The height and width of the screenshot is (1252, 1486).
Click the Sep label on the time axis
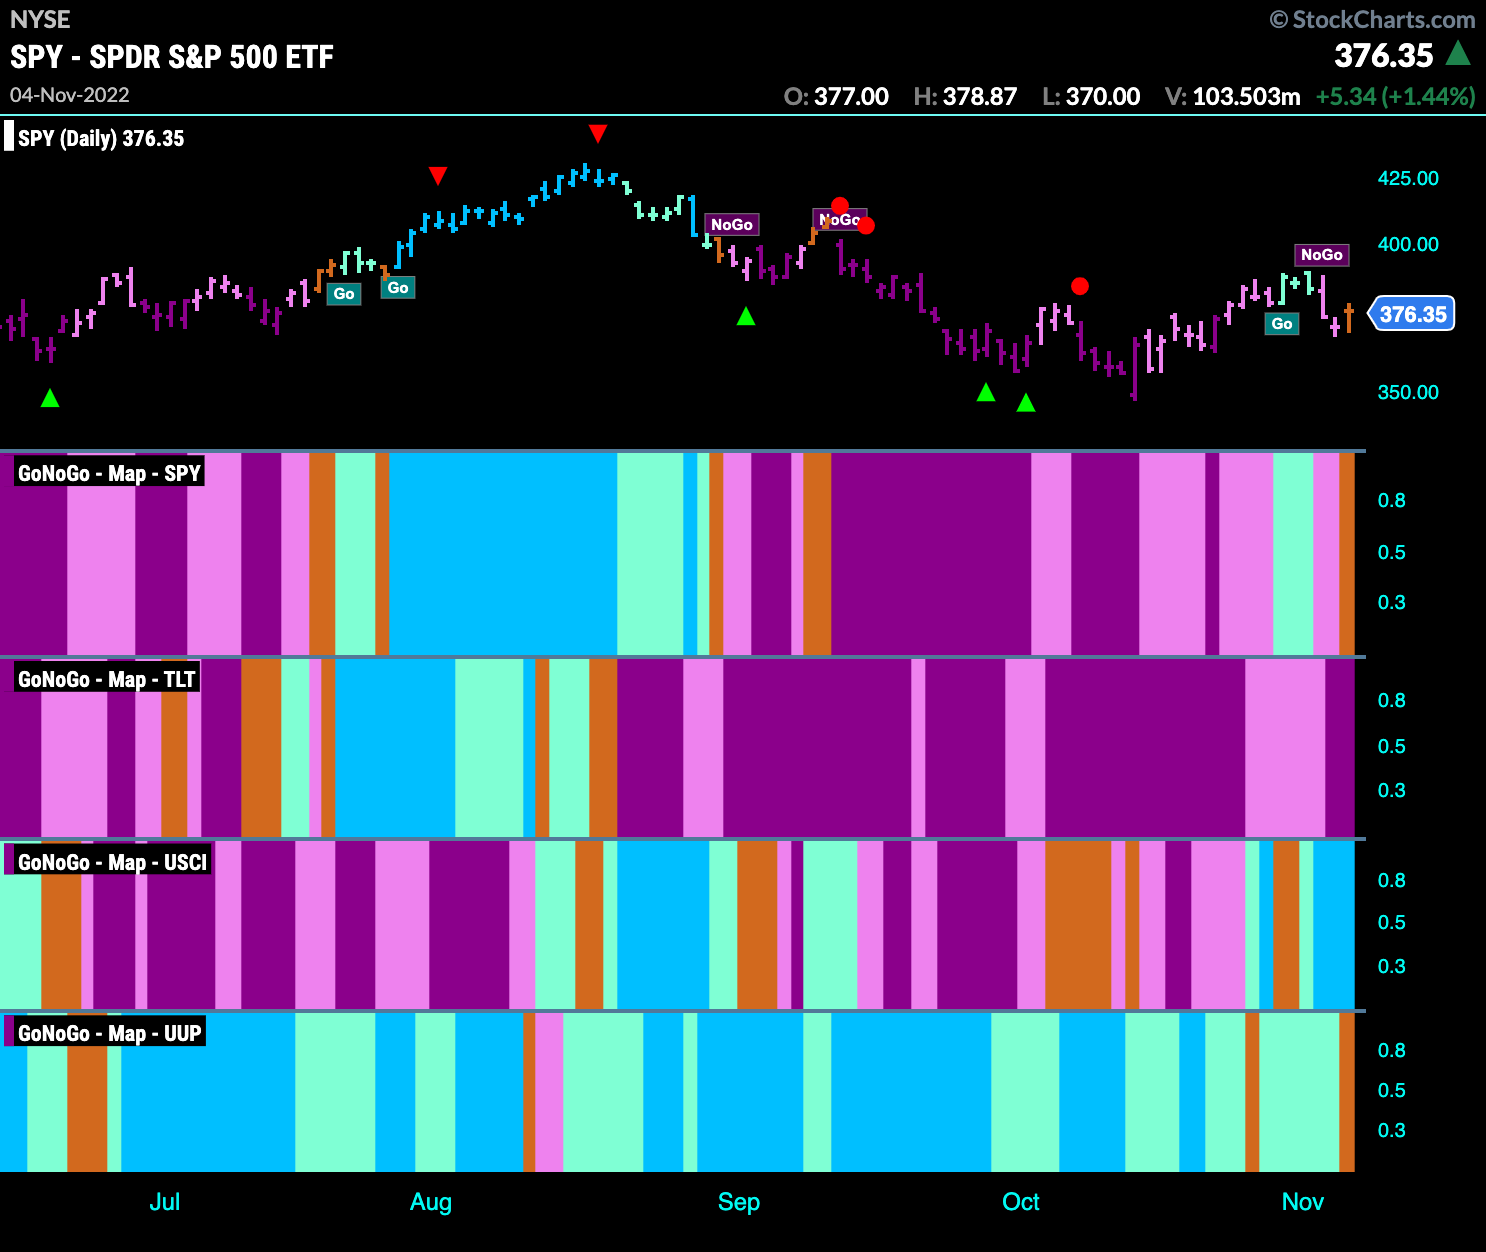click(x=739, y=1202)
